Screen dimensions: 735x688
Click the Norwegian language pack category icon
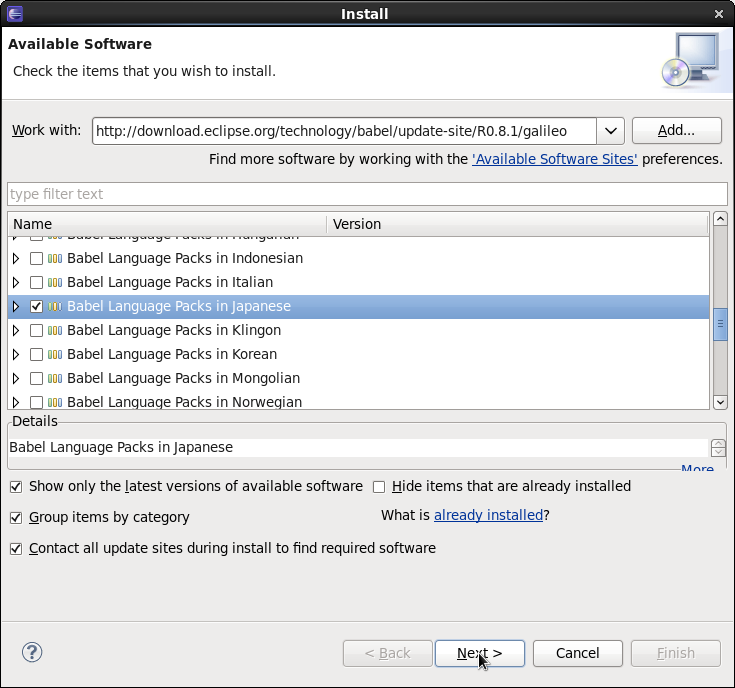(55, 402)
